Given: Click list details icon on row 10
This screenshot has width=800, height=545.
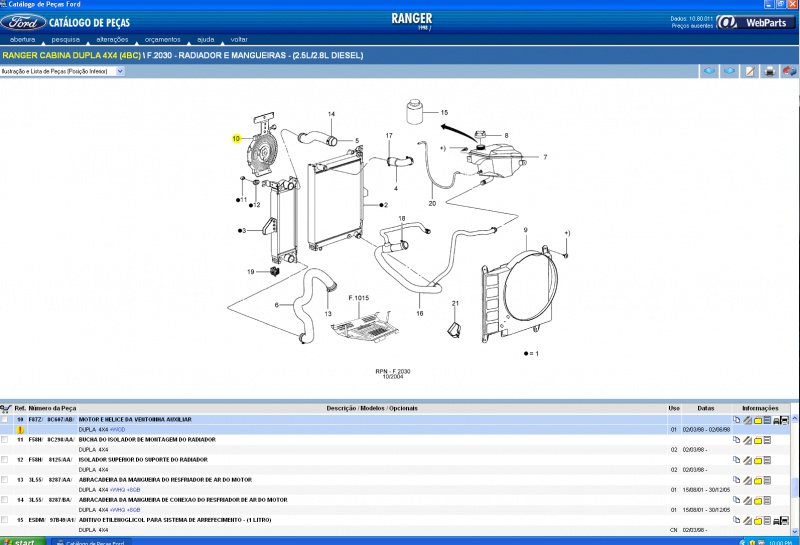Looking at the screenshot, I should tap(767, 420).
